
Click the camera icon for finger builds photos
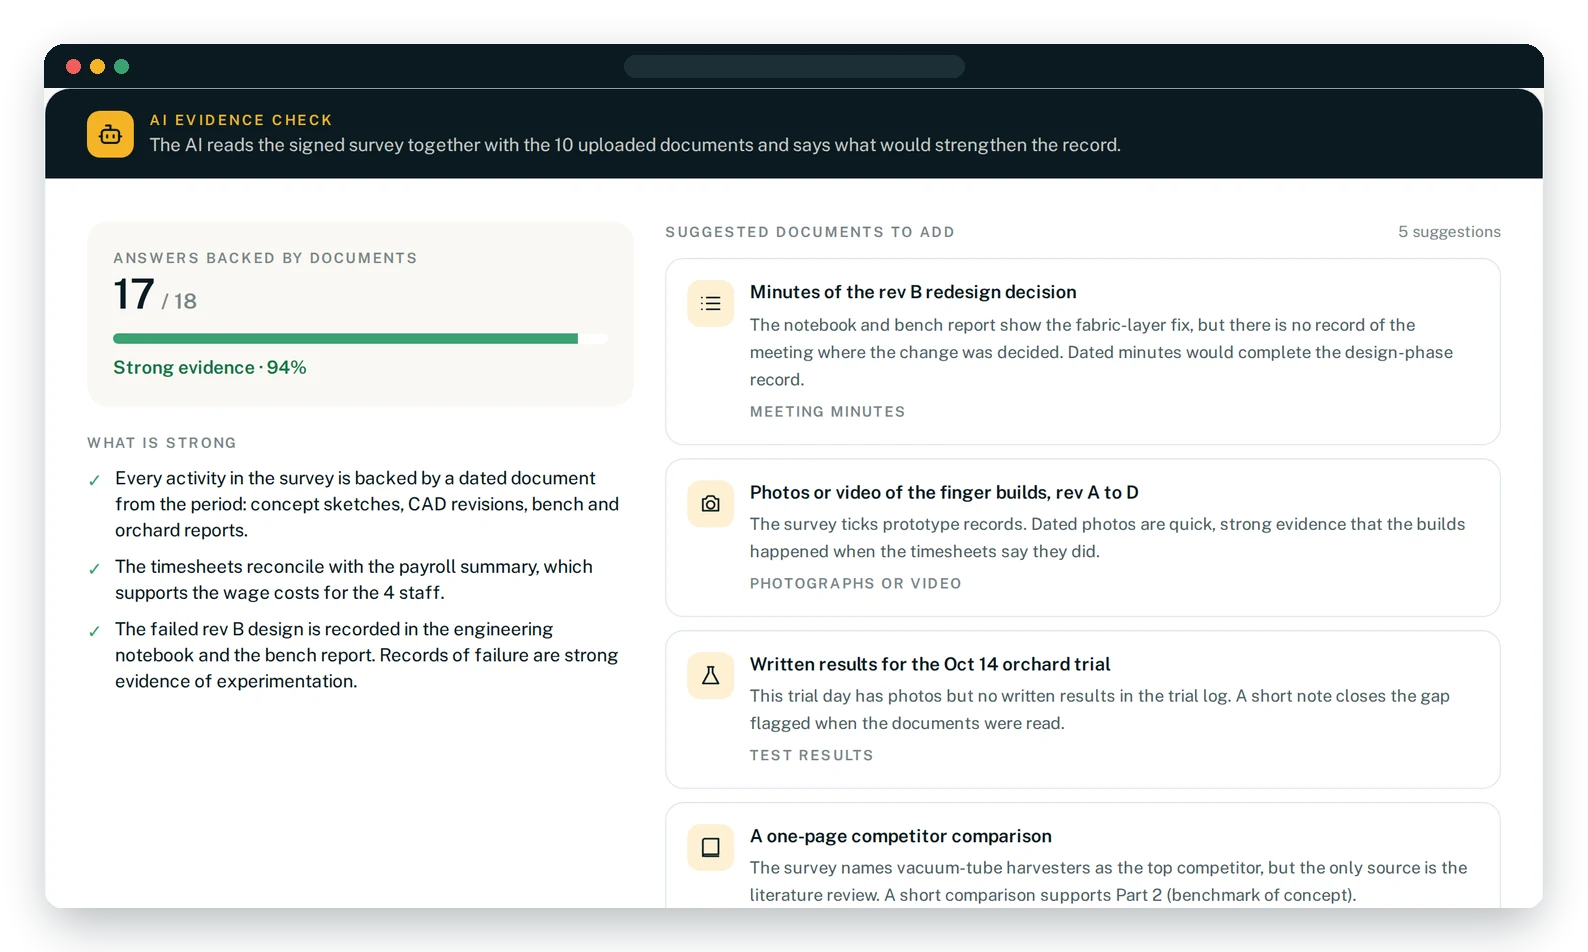point(710,503)
